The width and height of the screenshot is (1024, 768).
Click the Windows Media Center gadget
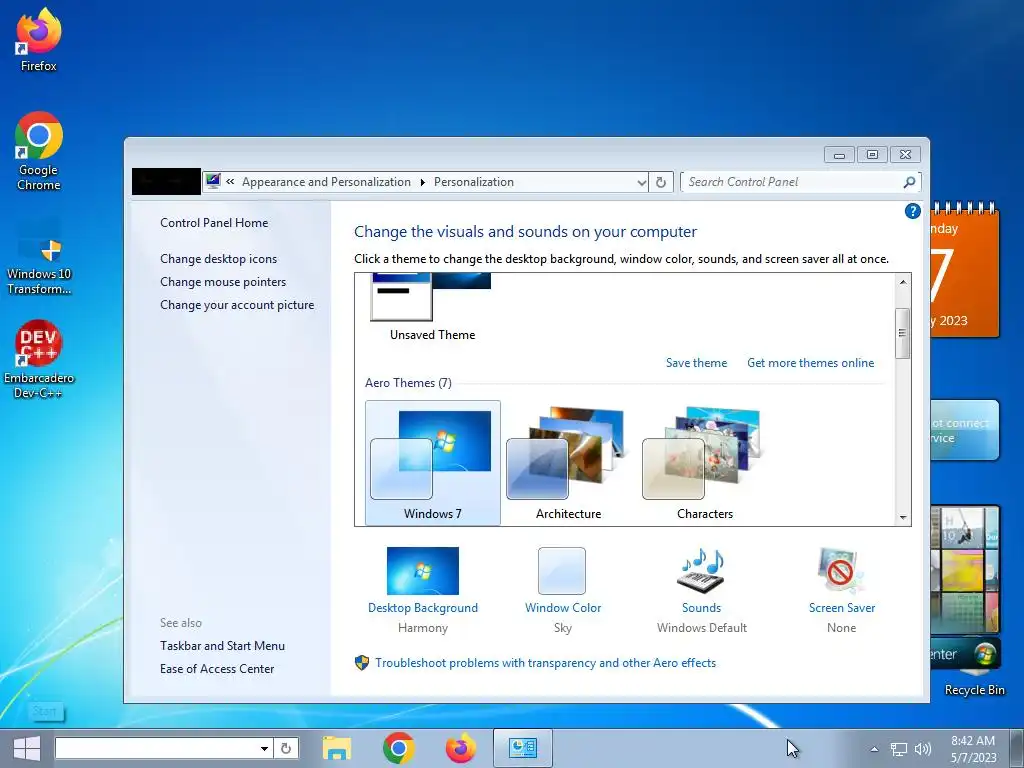tap(965, 654)
